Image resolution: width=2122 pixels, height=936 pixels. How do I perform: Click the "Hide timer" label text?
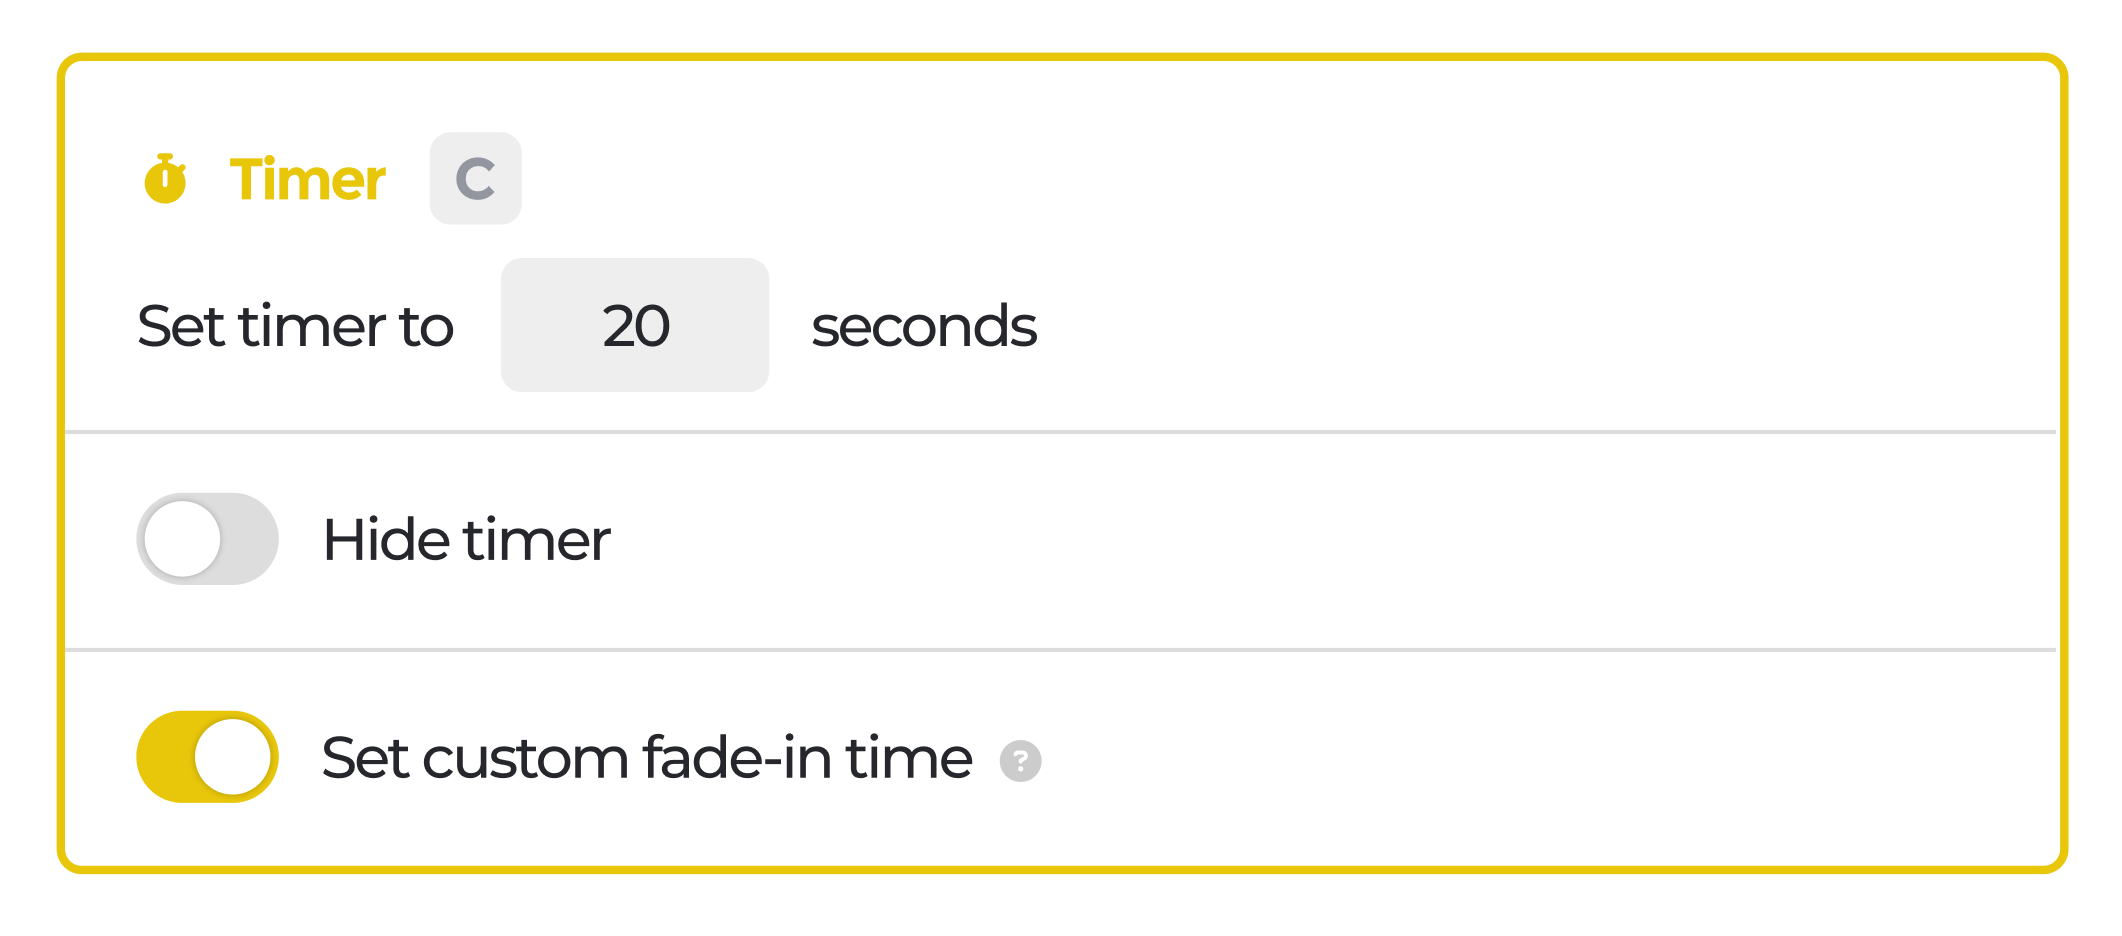tap(466, 540)
